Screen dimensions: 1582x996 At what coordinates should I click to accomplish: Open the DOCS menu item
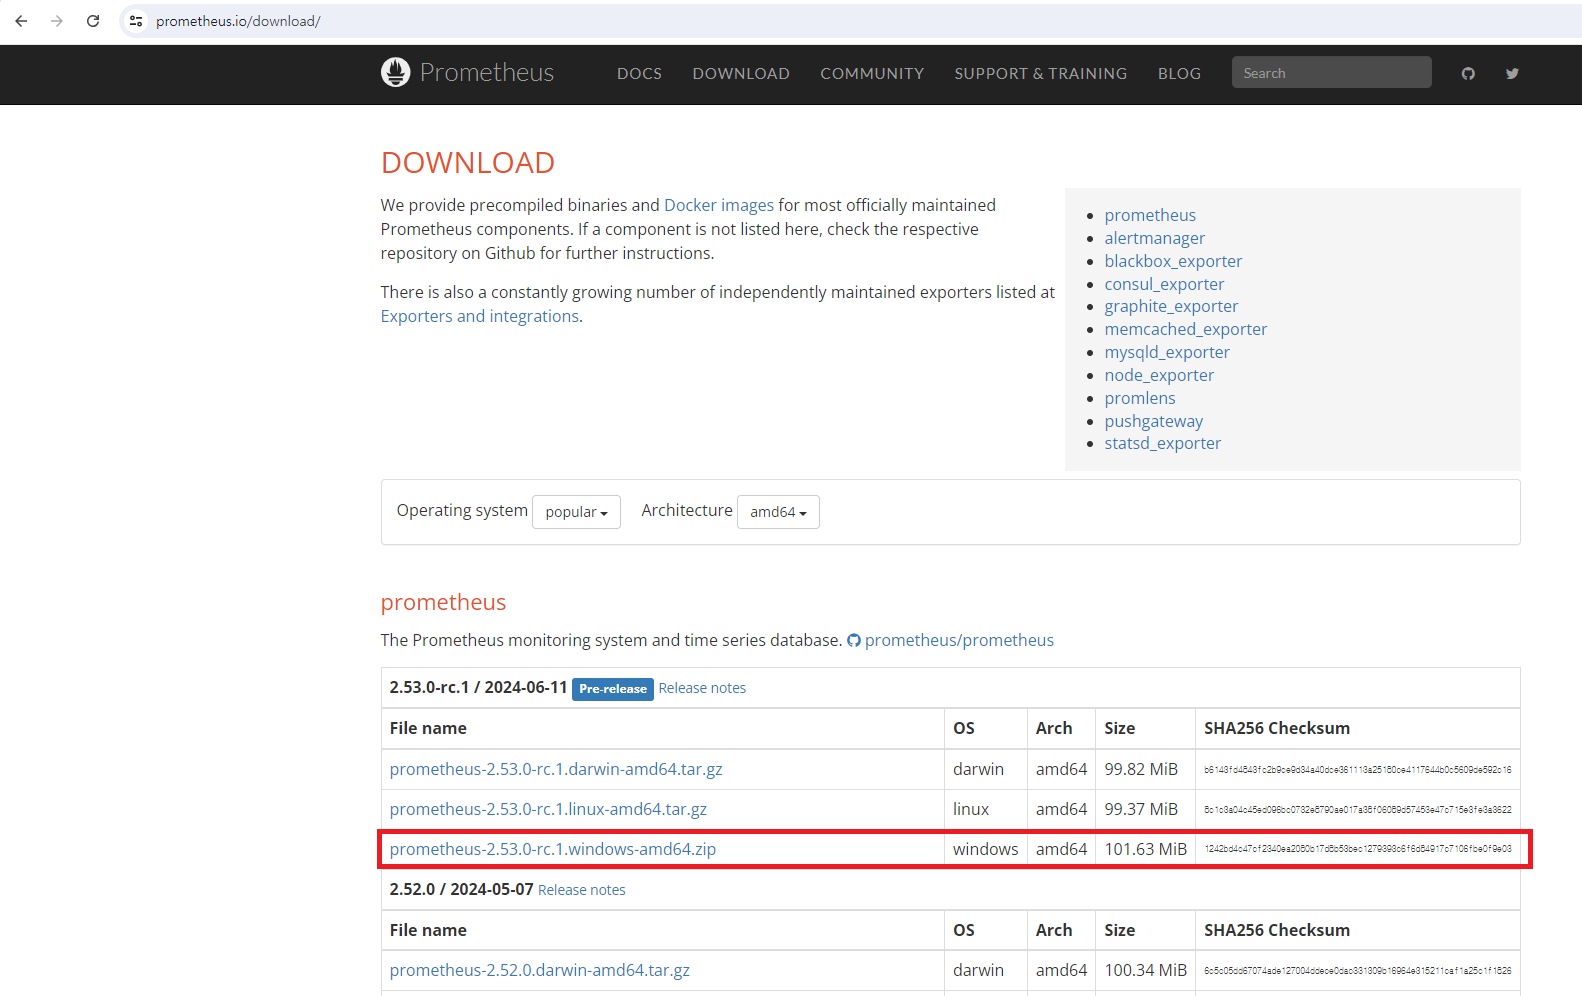point(639,73)
